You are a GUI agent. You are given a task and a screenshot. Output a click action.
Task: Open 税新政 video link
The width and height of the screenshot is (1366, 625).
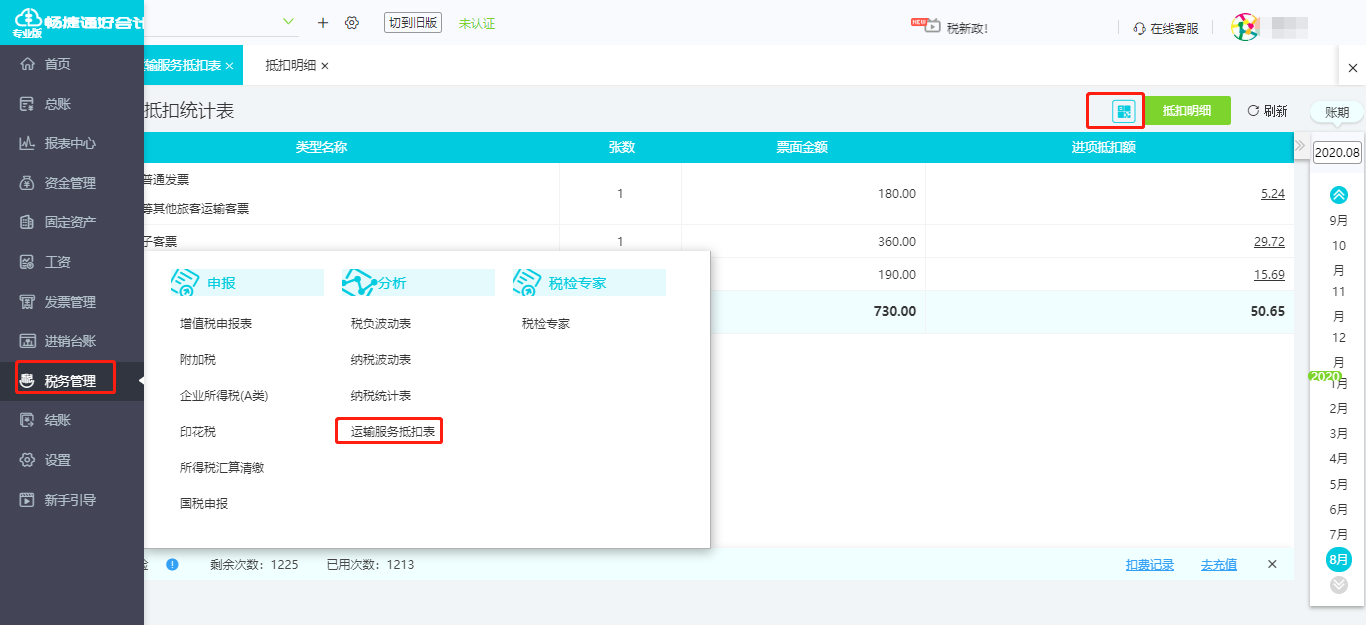[x=949, y=27]
